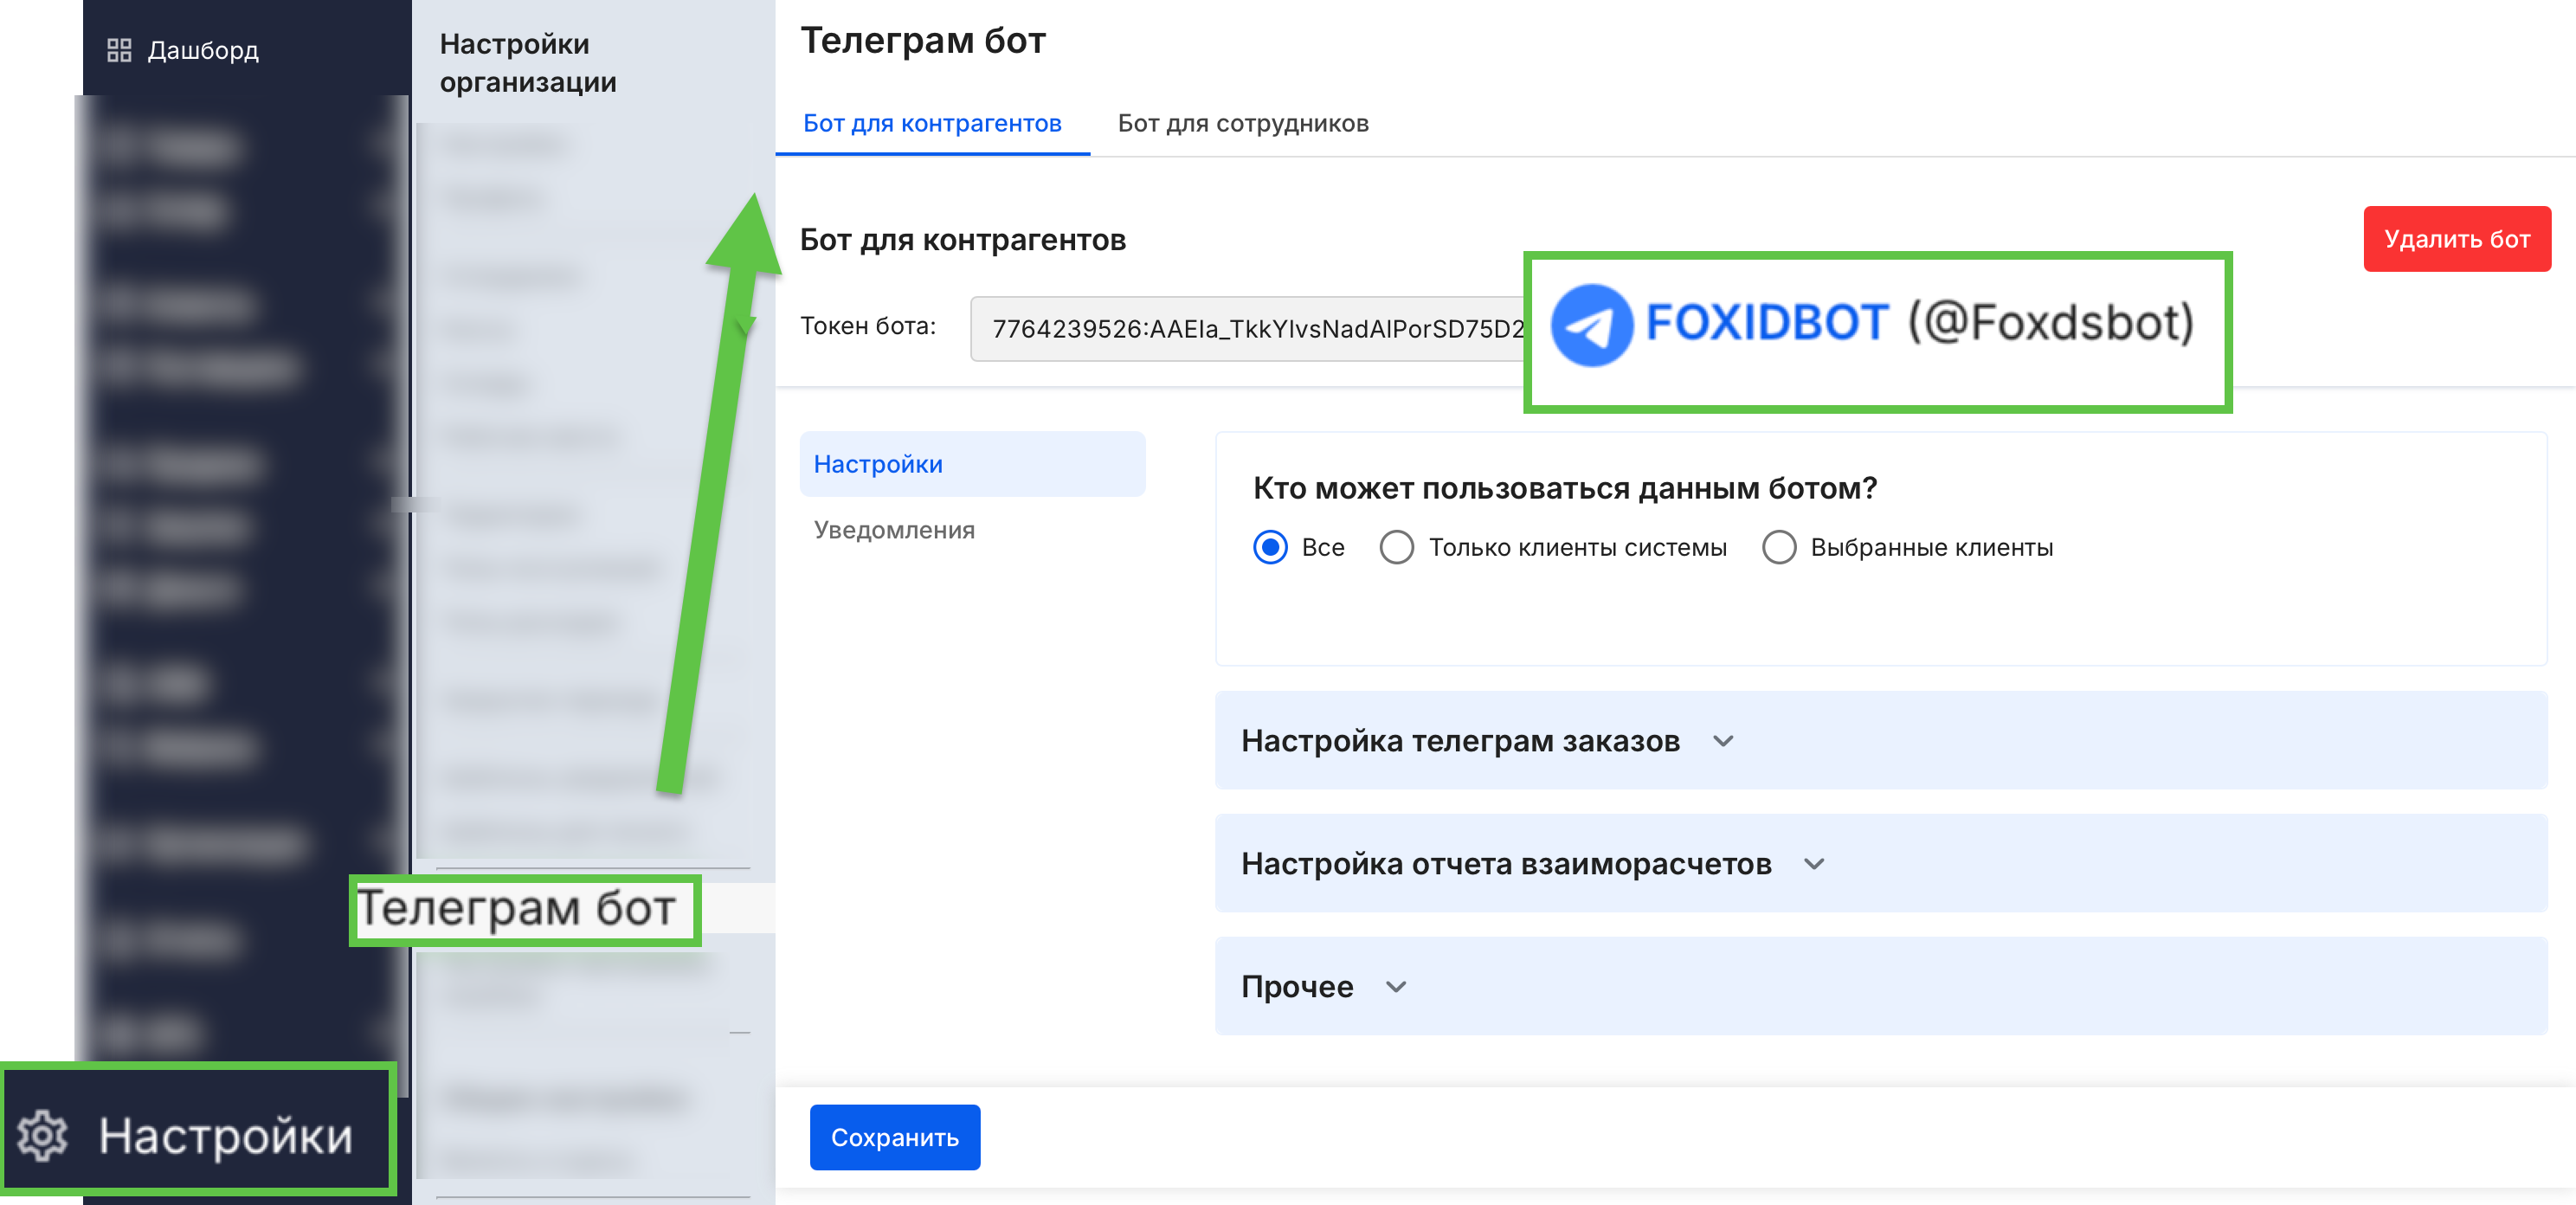Image resolution: width=2576 pixels, height=1205 pixels.
Task: Select the 'Все' radio option
Action: 1270,547
